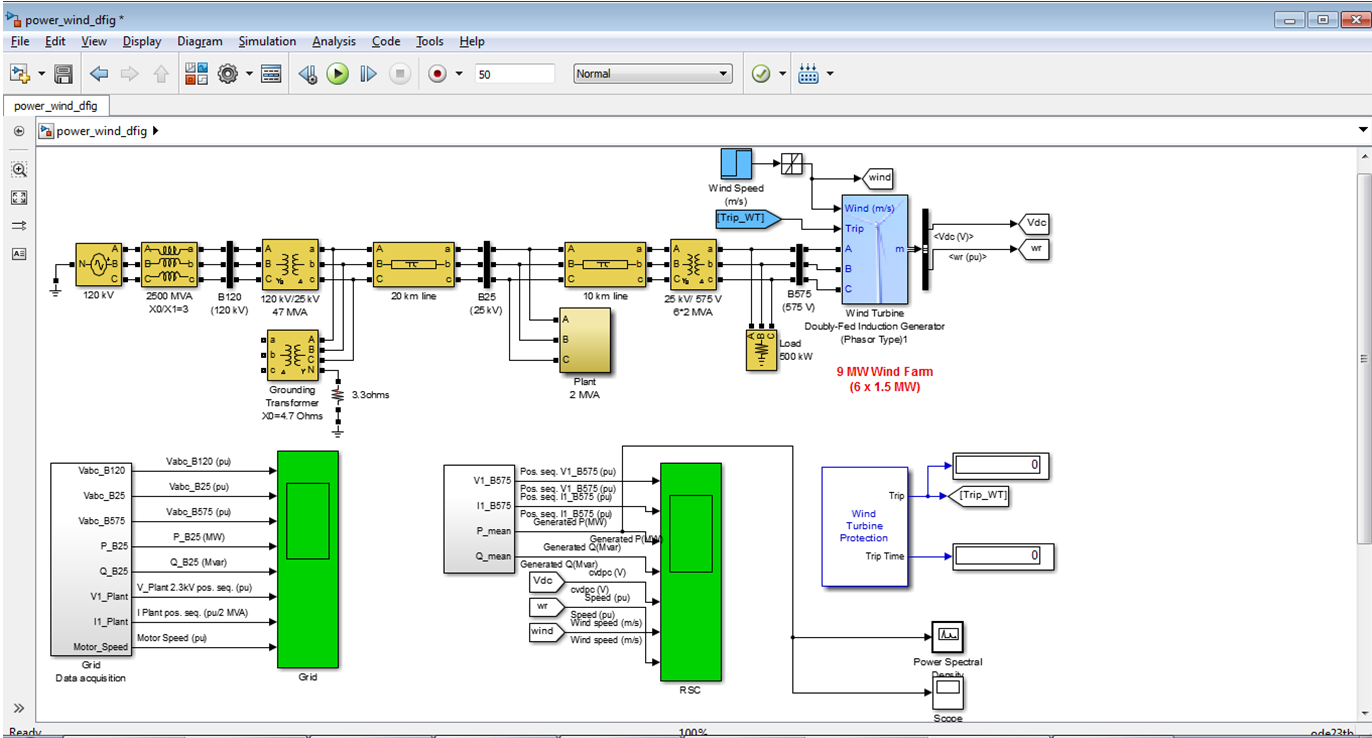Image resolution: width=1372 pixels, height=738 pixels.
Task: Open the Library Browser from the toolbar
Action: [x=196, y=74]
